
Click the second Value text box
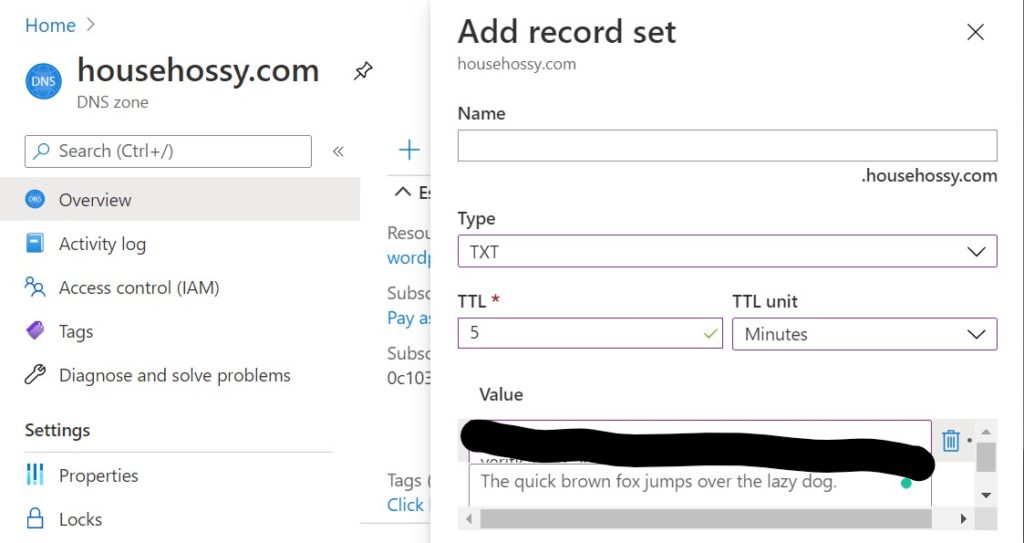tap(699, 485)
